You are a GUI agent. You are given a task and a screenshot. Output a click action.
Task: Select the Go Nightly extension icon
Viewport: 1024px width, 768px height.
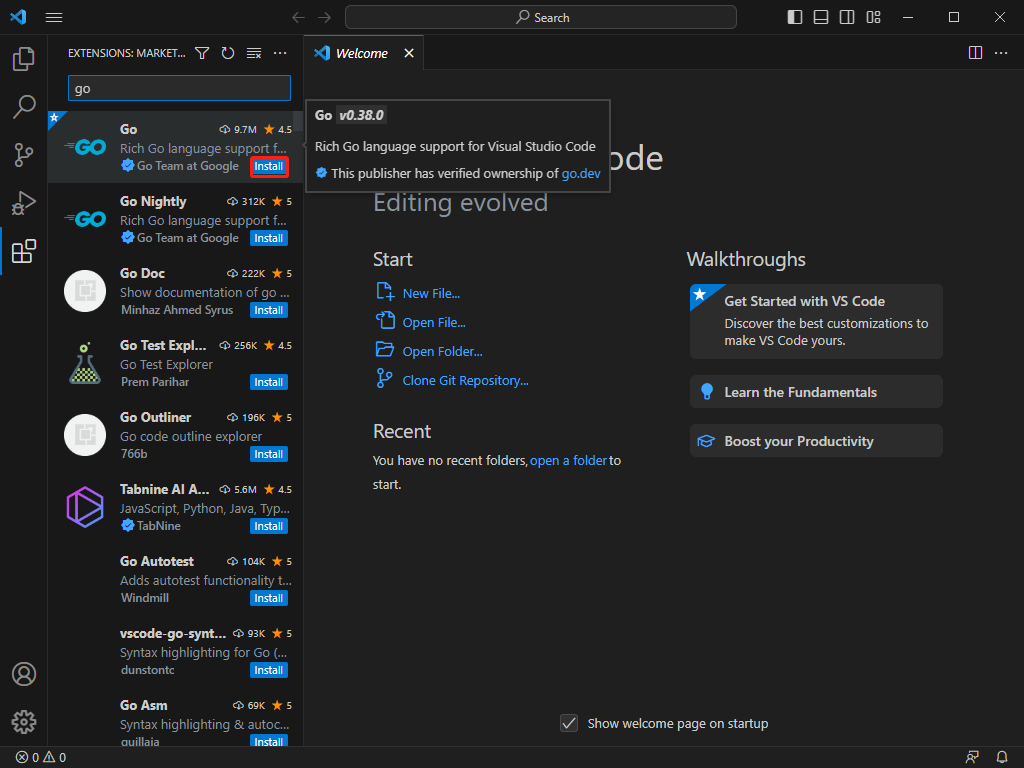point(85,219)
